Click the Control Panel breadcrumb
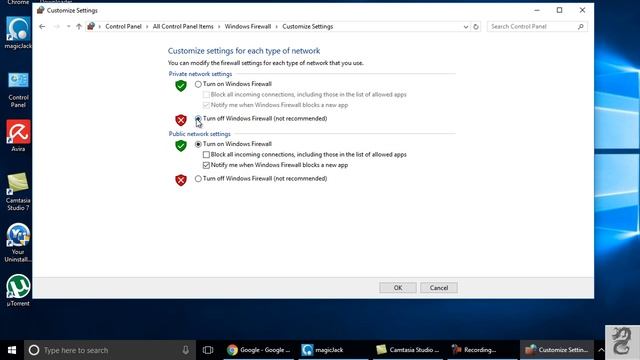The height and width of the screenshot is (360, 640). [123, 27]
